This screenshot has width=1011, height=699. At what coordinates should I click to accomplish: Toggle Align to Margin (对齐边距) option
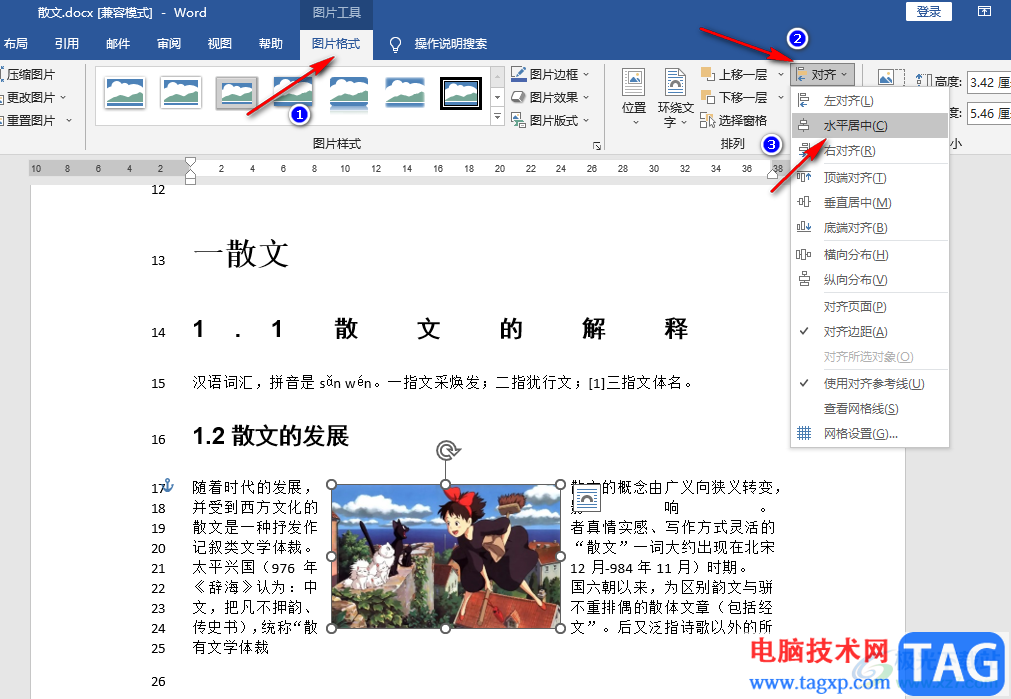pyautogui.click(x=855, y=332)
